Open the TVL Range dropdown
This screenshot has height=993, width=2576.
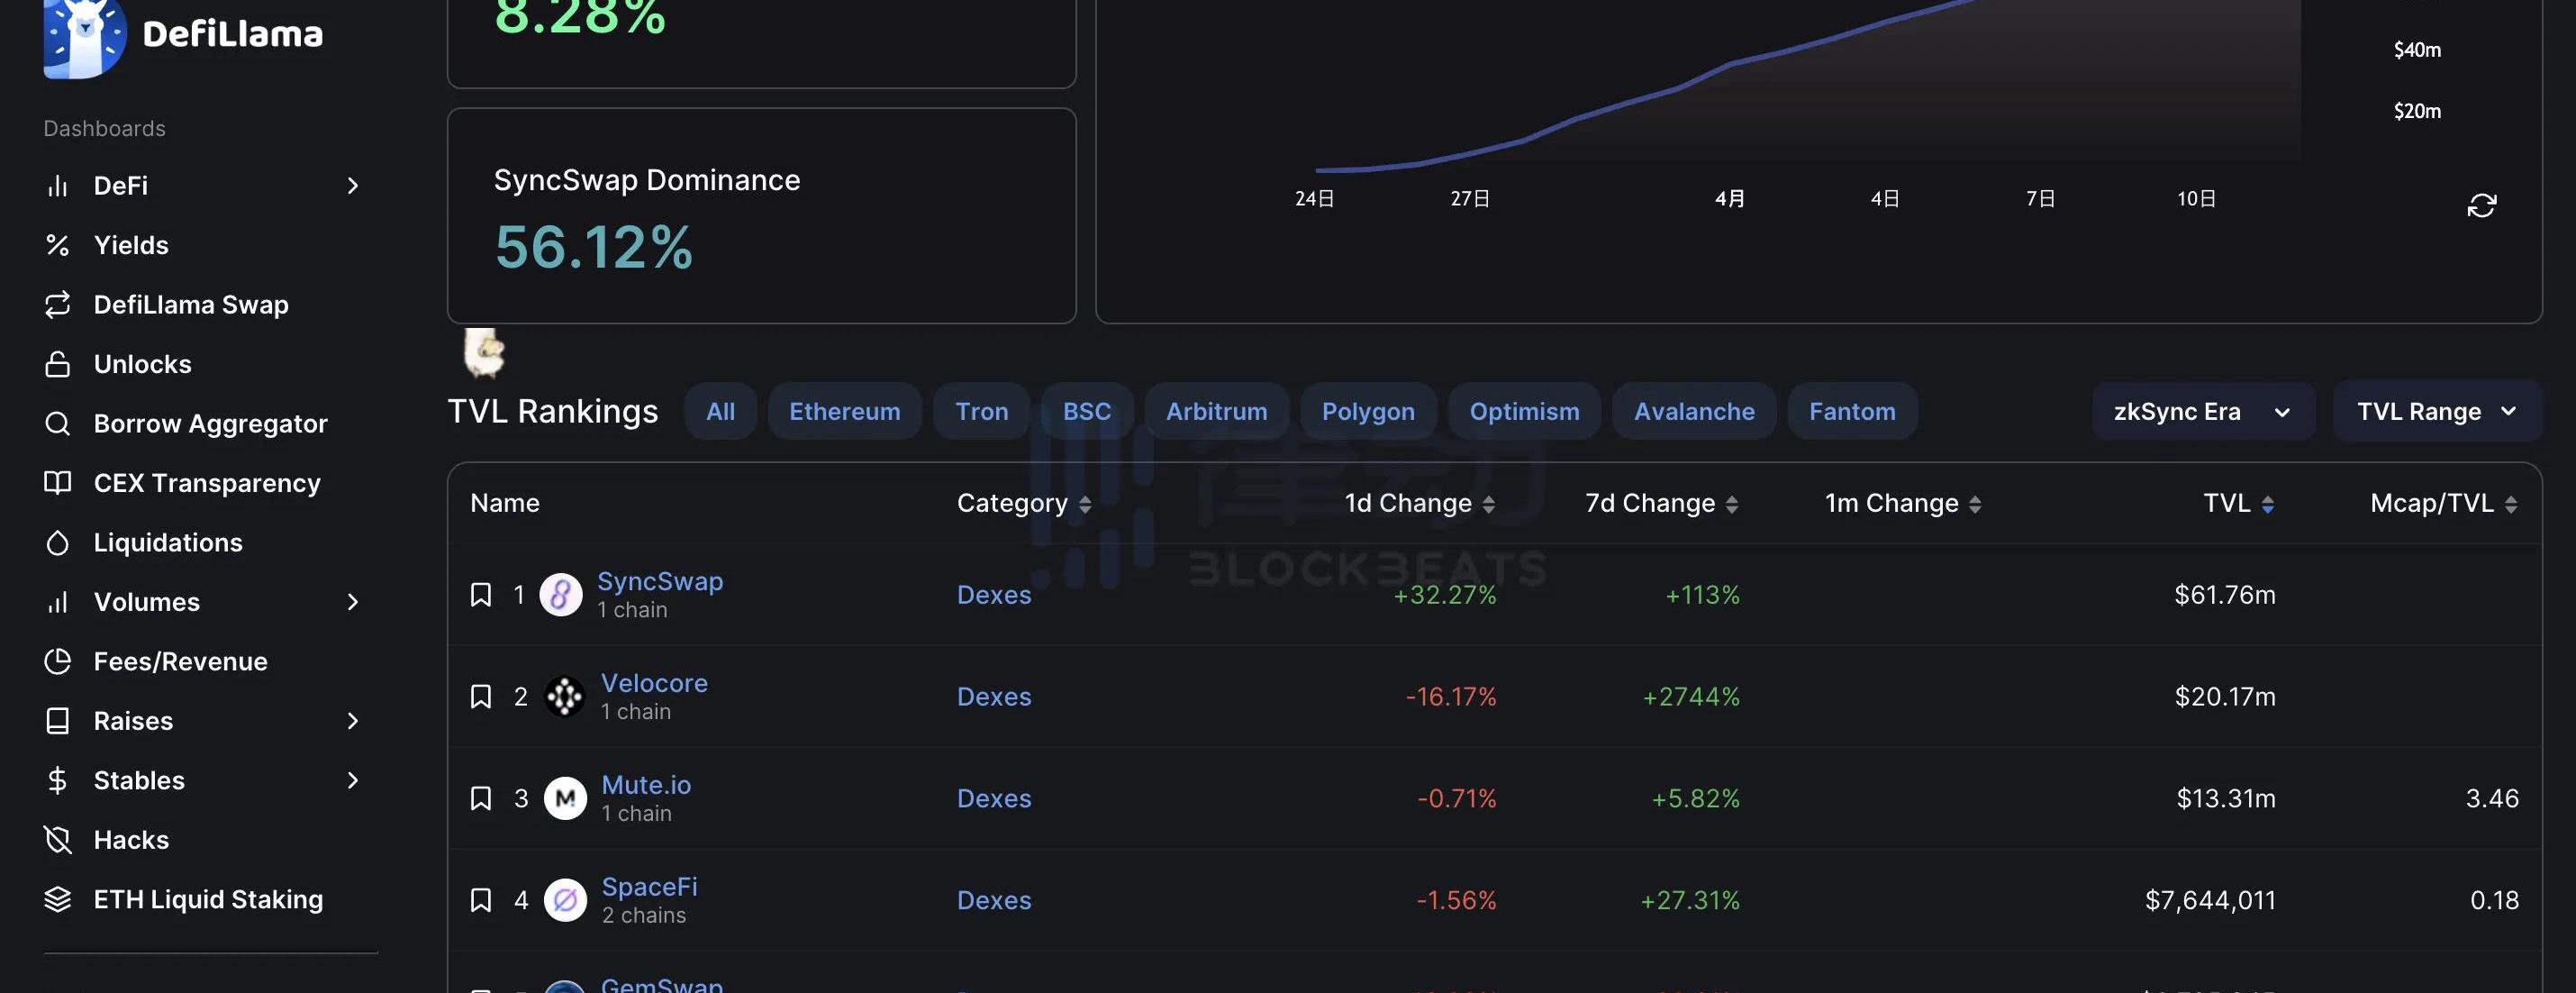[x=2436, y=412]
